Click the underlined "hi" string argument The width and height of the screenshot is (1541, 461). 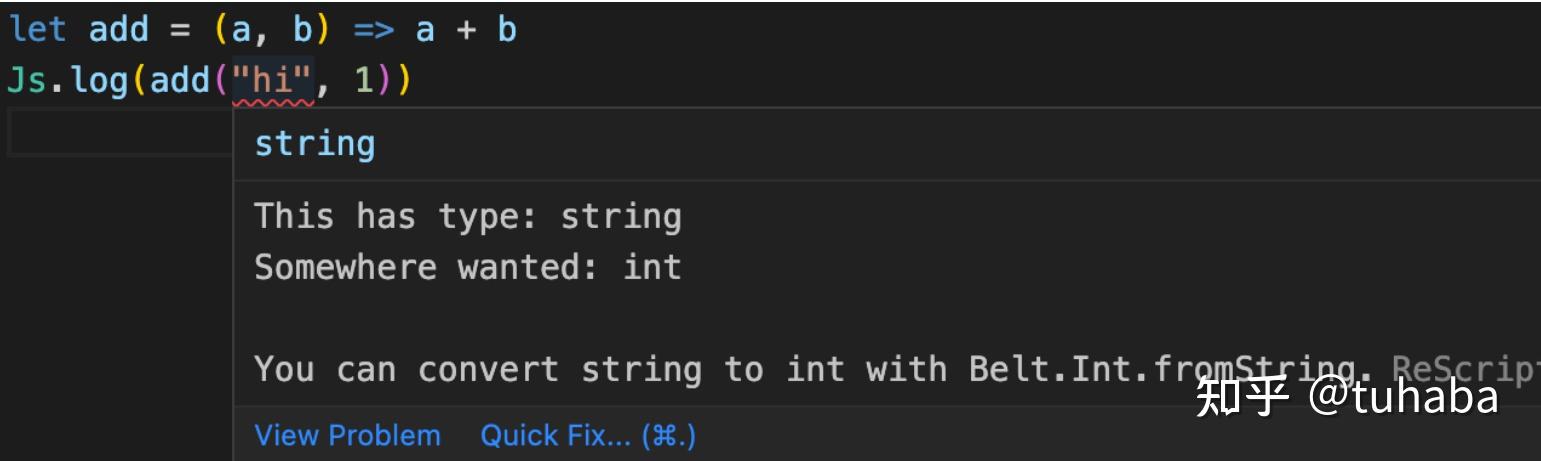tap(273, 81)
